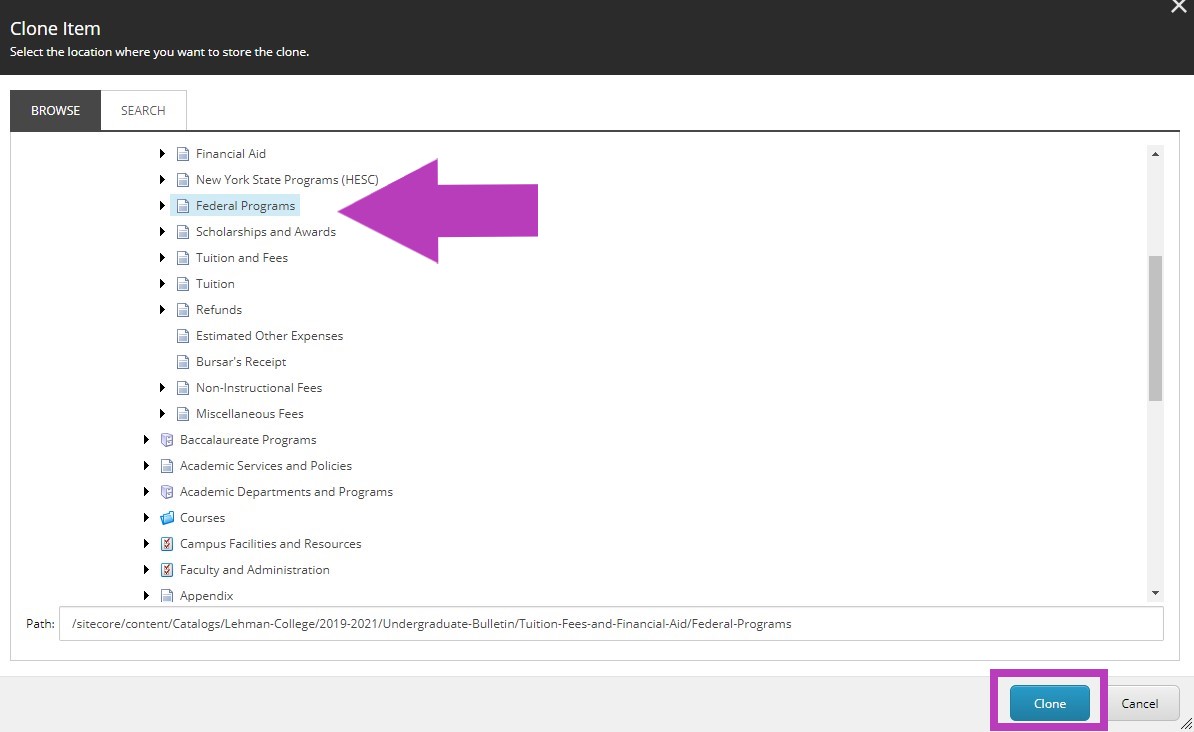Expand the Tuition node

coord(162,283)
